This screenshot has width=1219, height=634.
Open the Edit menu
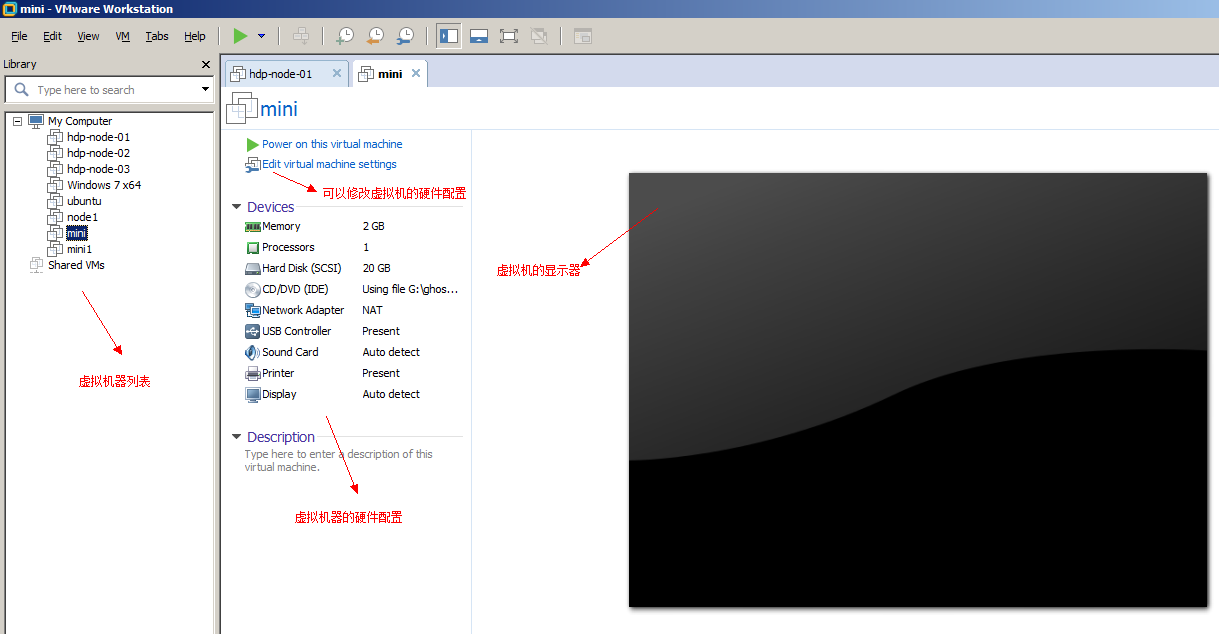click(52, 36)
